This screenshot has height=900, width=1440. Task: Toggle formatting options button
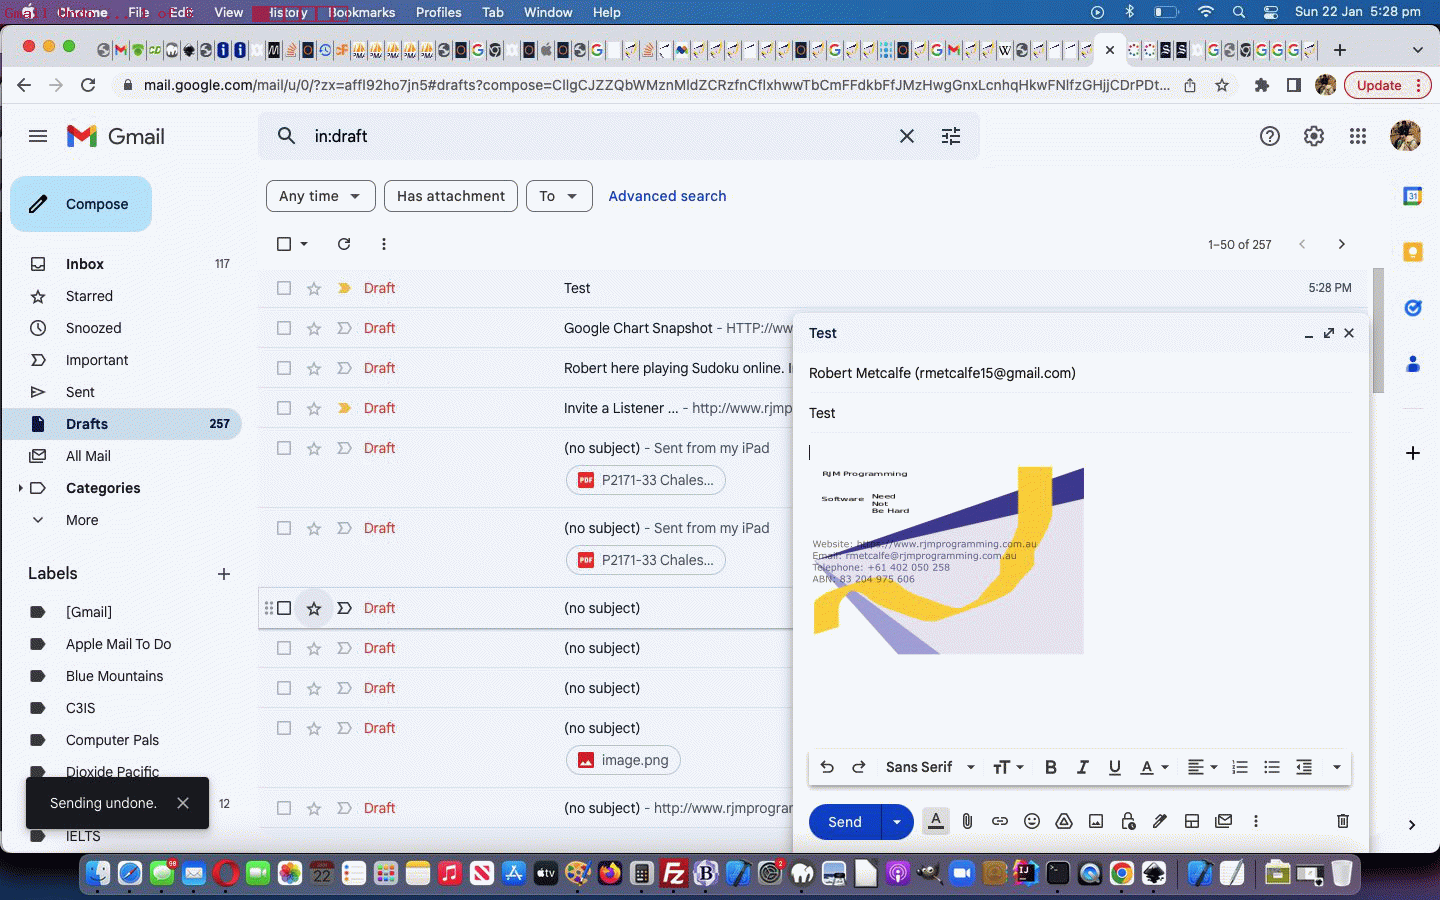(x=936, y=821)
